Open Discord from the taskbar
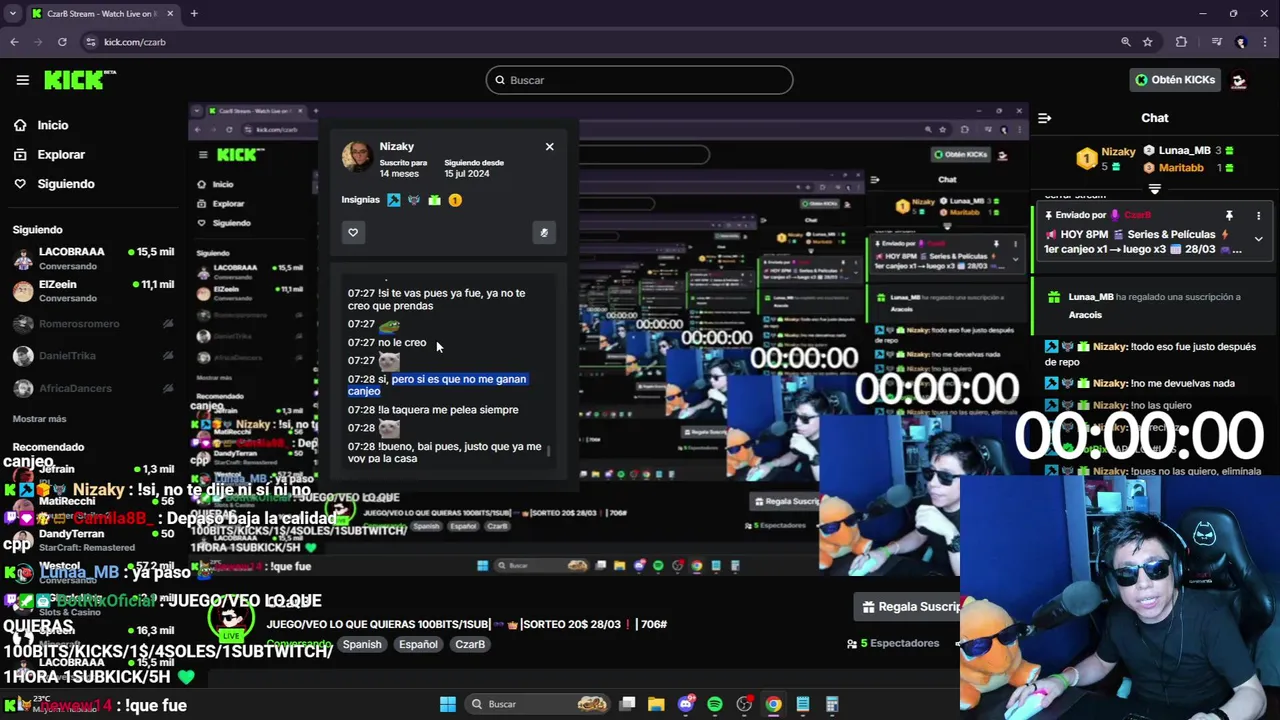Image resolution: width=1280 pixels, height=720 pixels. 686,704
